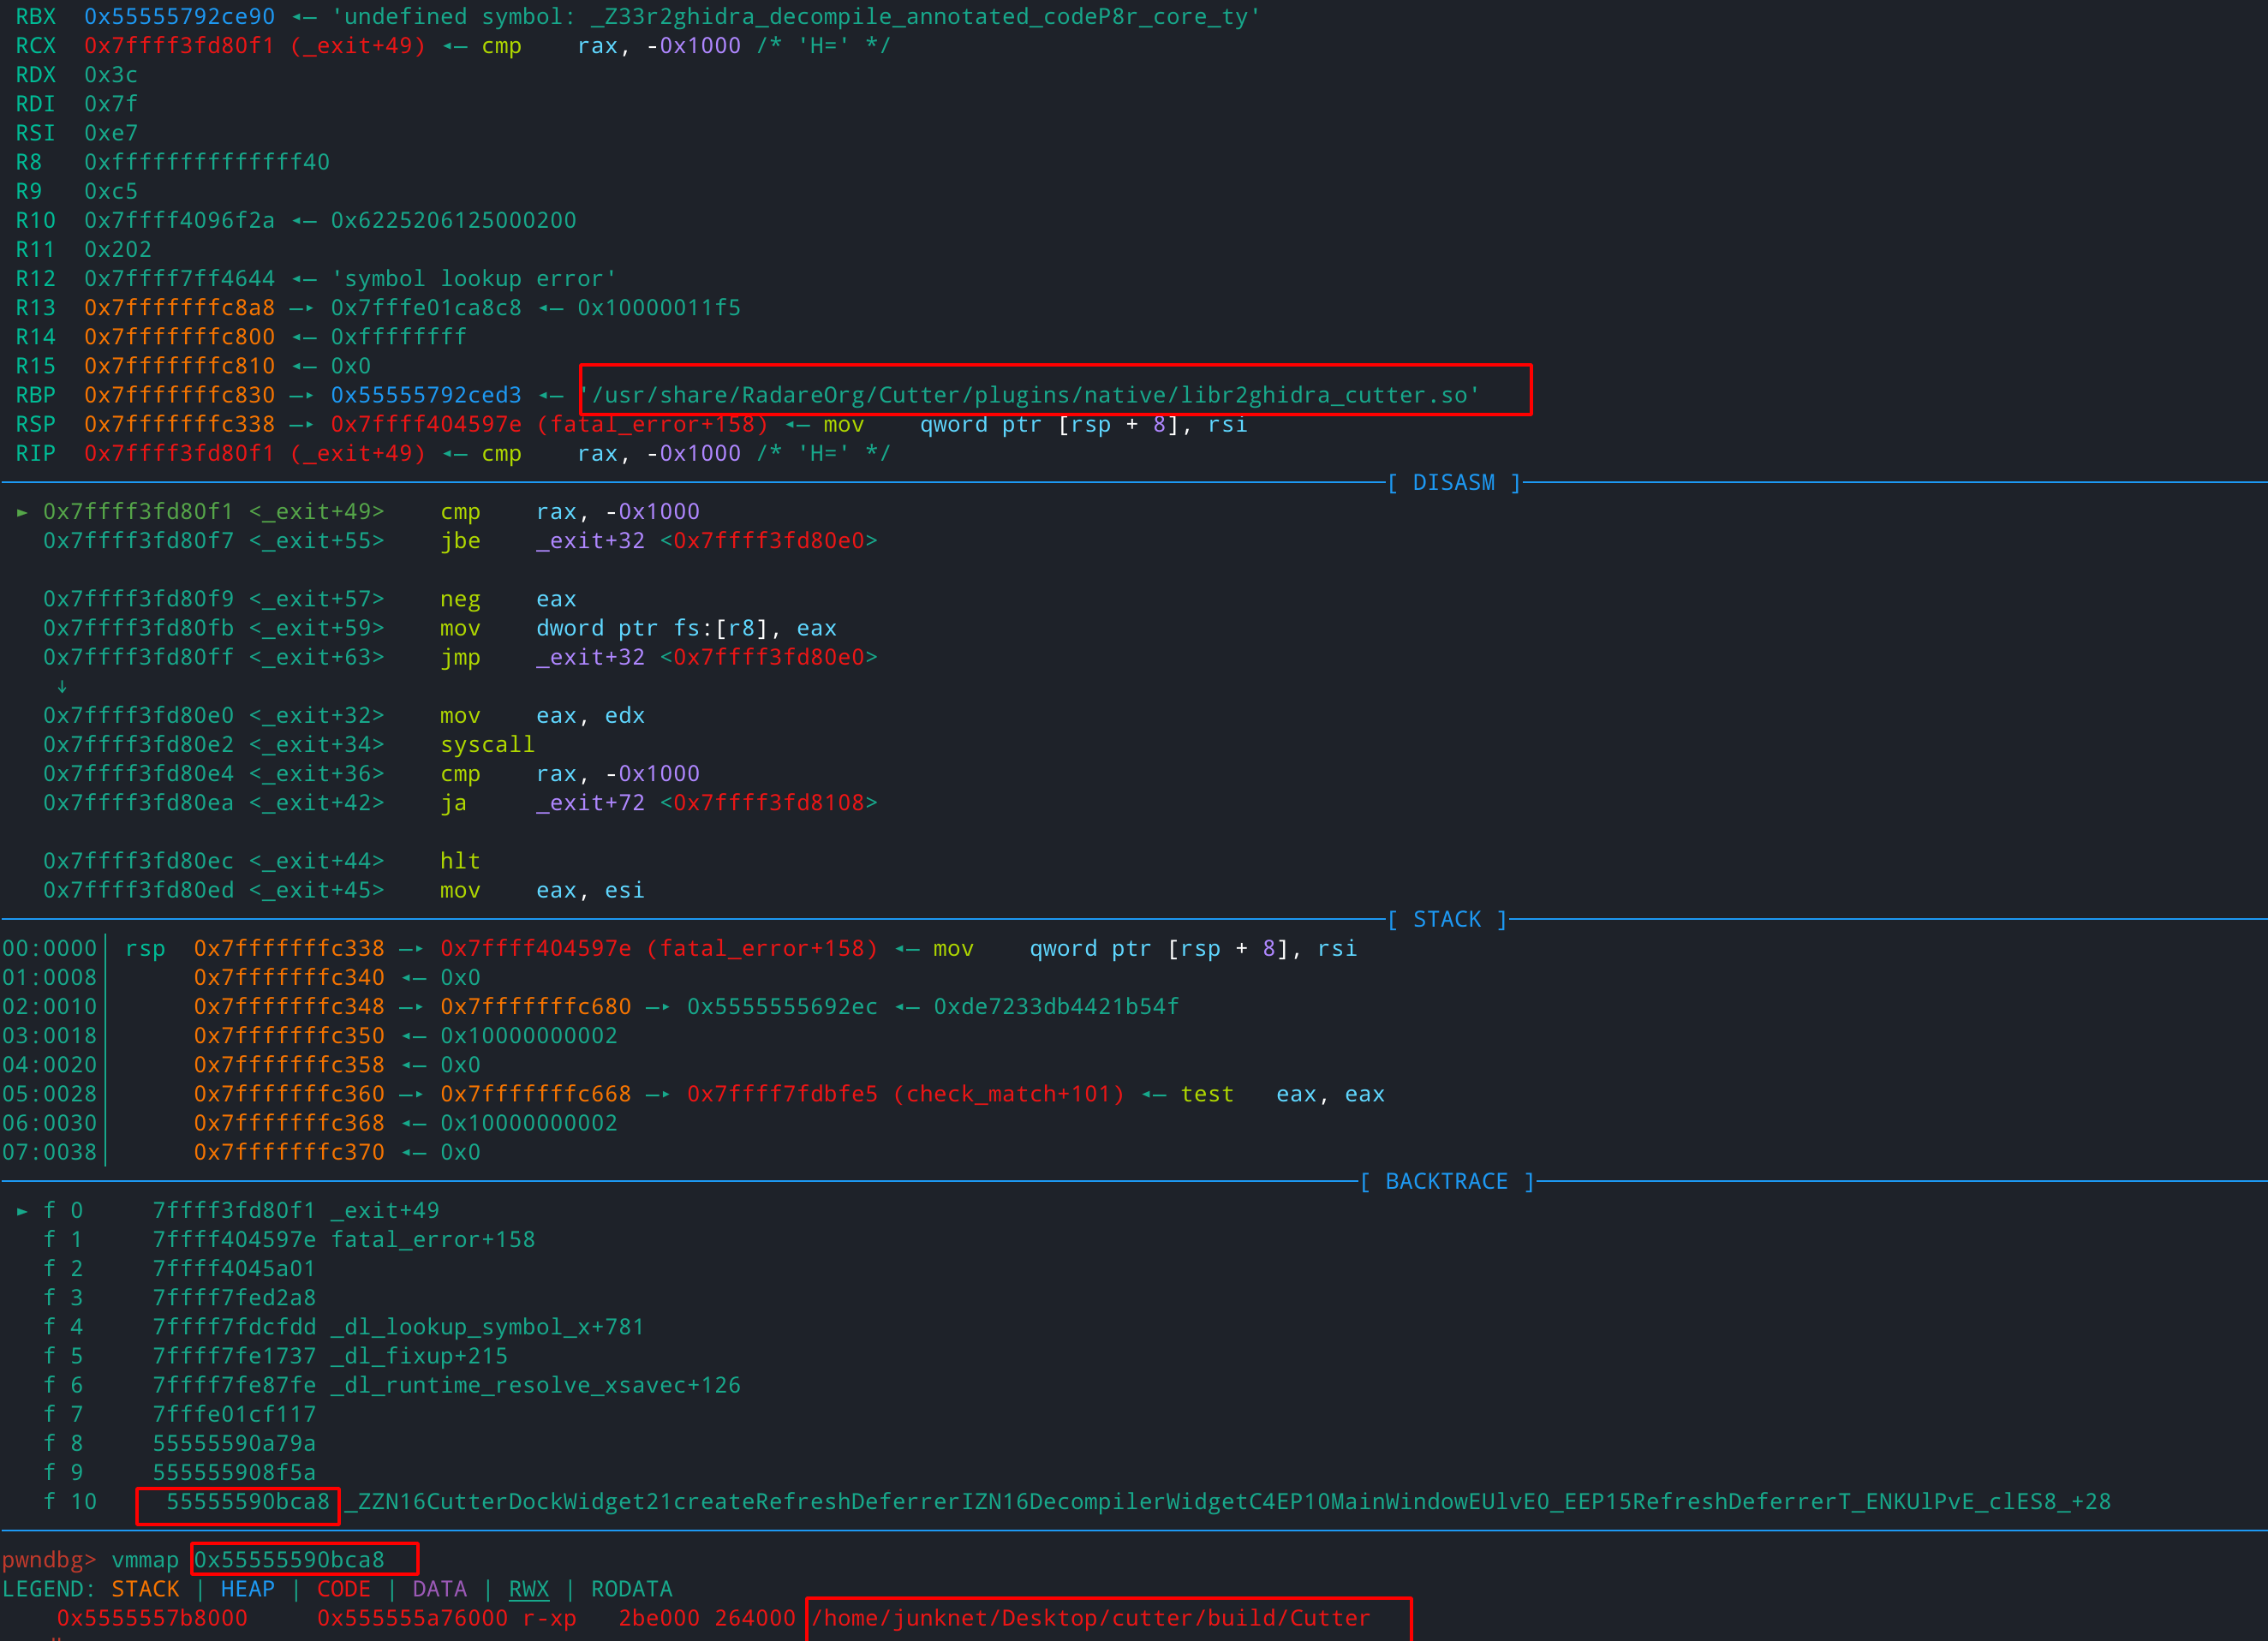The width and height of the screenshot is (2268, 1641).
Task: Click the pwndbg> command prompt line
Action: [x=49, y=1559]
